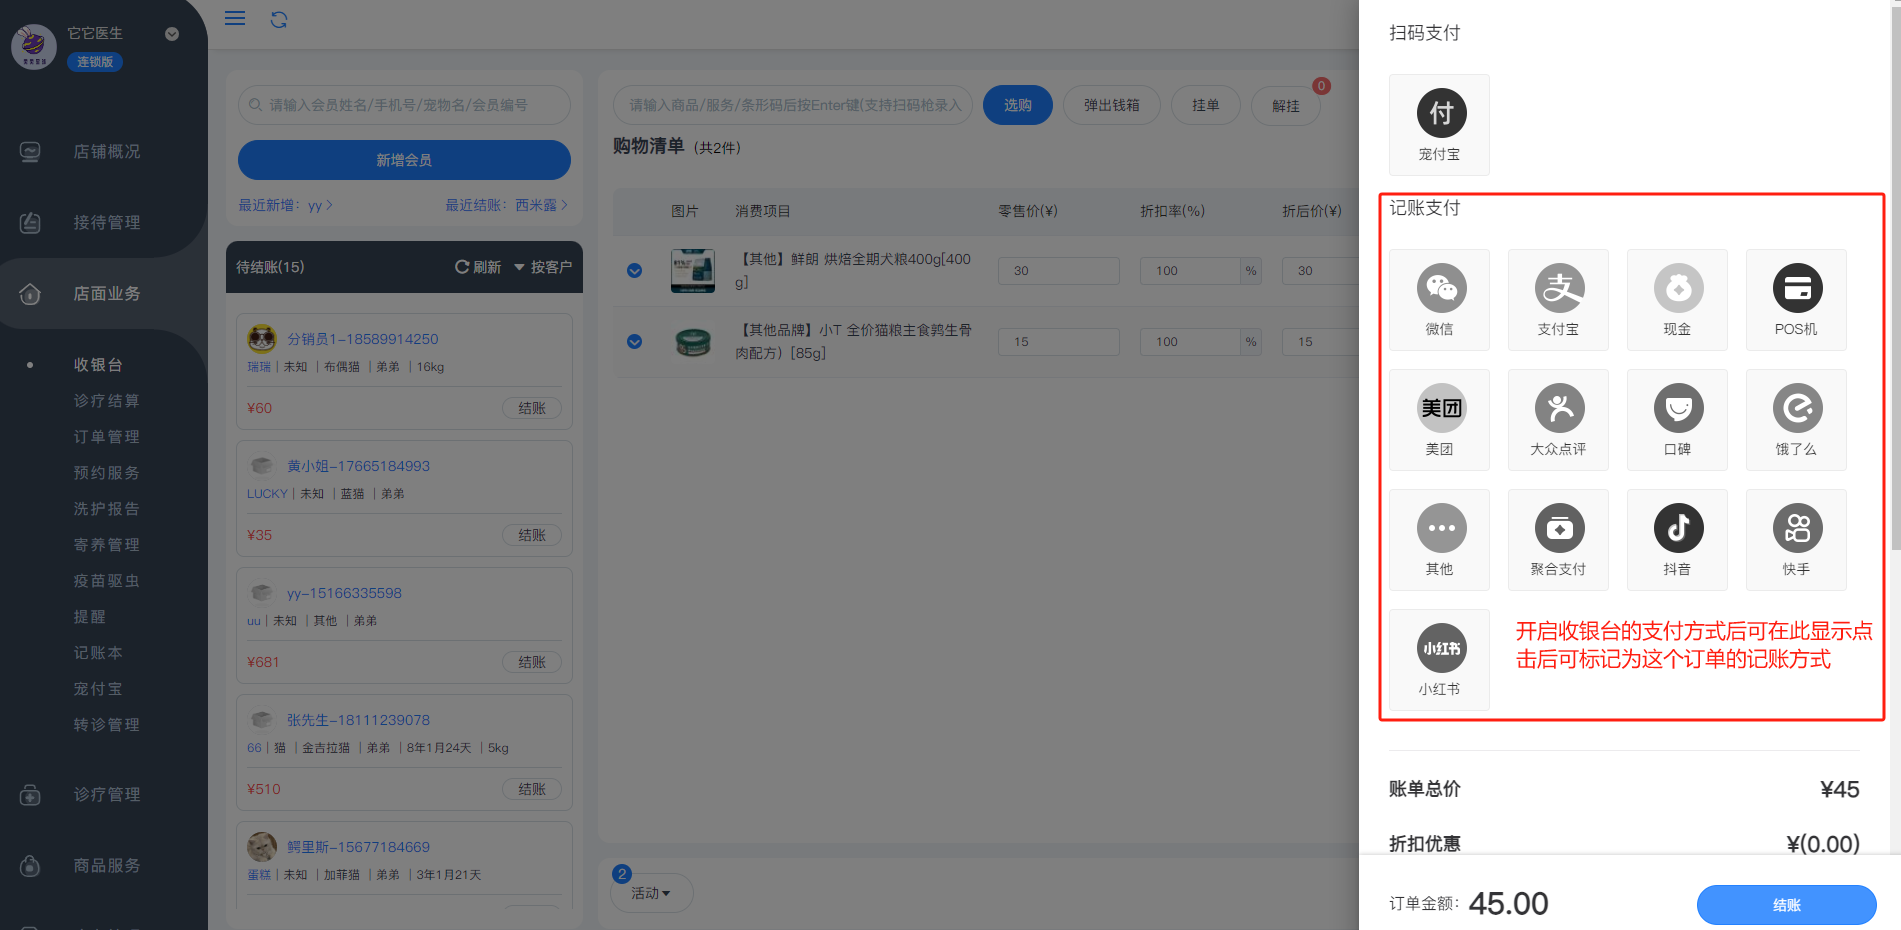Pick 美团 payment method
1901x930 pixels.
tap(1439, 420)
